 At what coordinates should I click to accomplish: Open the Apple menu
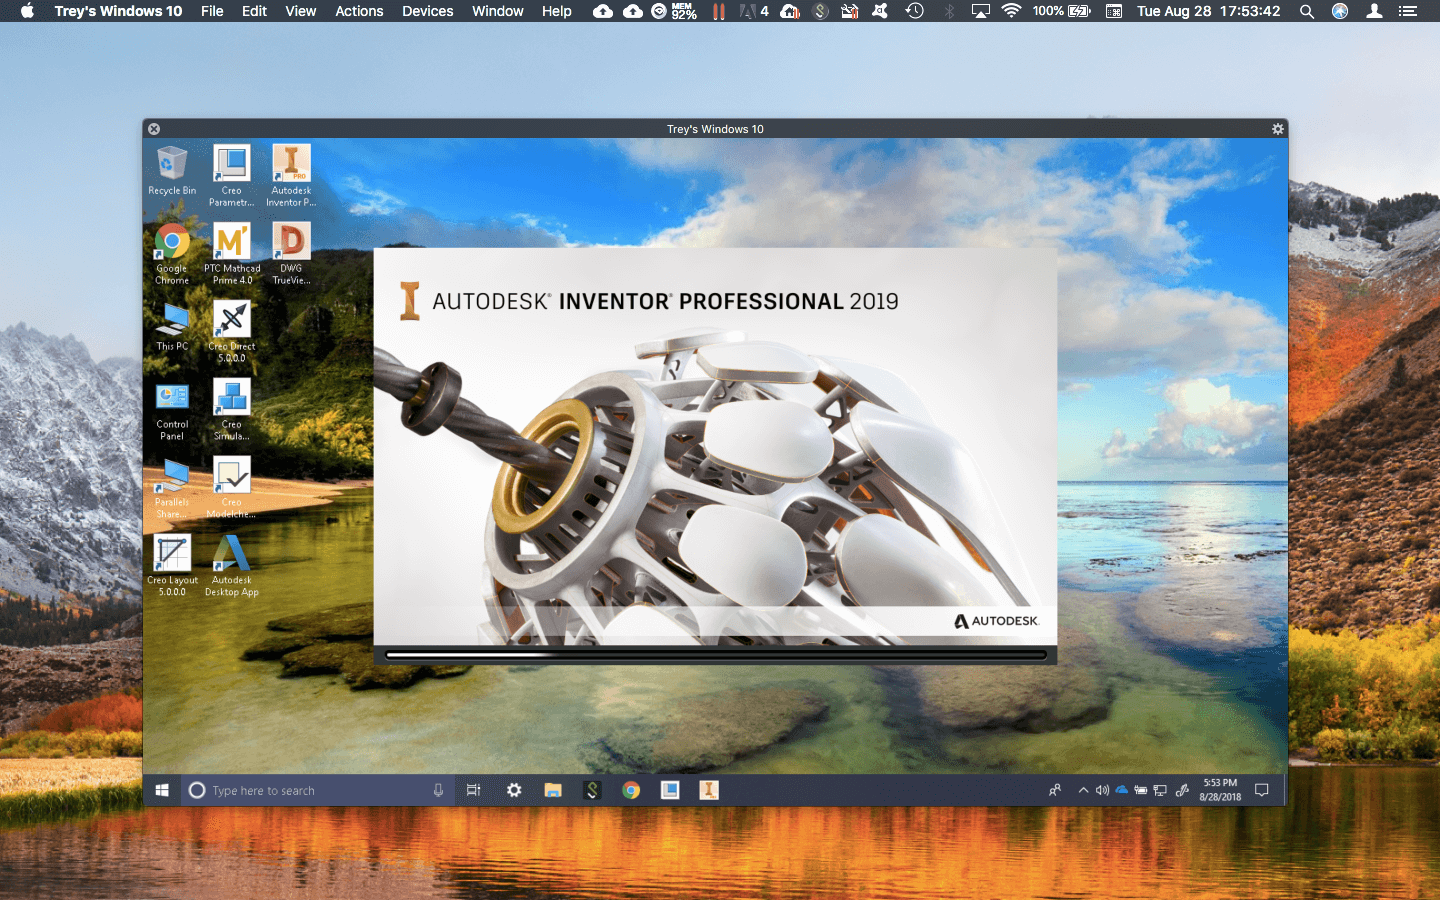(27, 11)
